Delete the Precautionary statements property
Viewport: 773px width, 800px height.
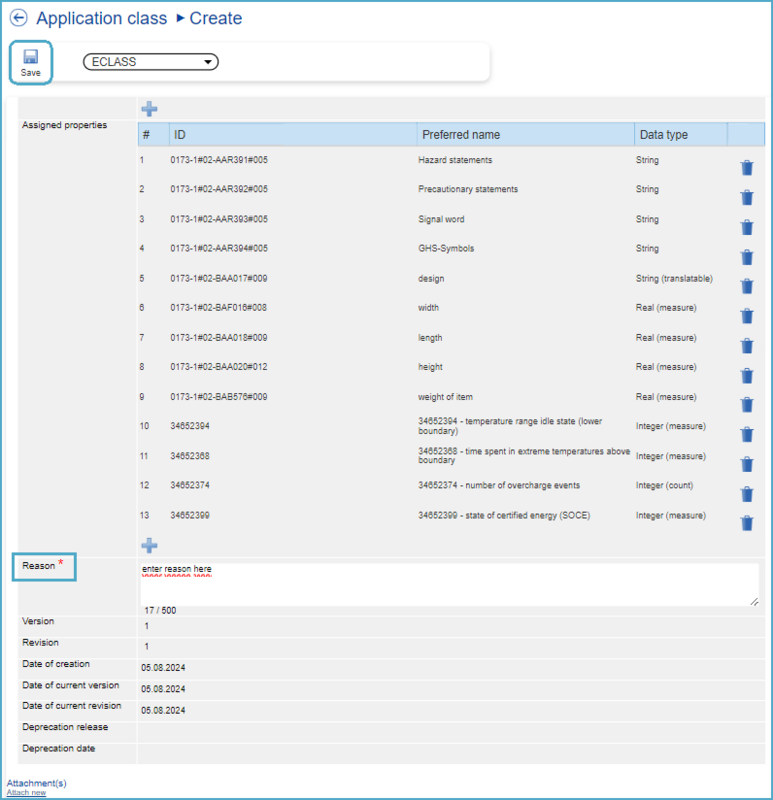pos(746,198)
